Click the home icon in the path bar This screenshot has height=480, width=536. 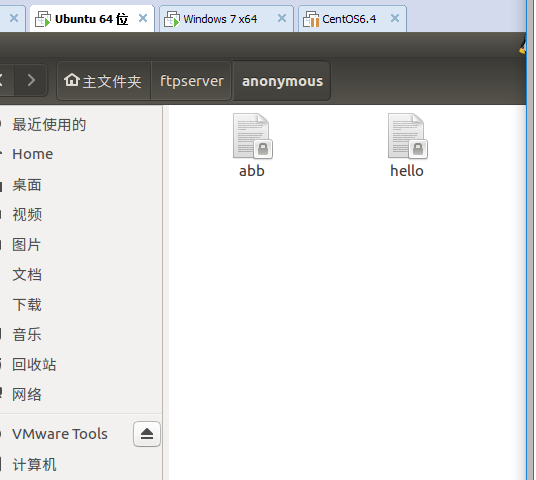pos(72,80)
